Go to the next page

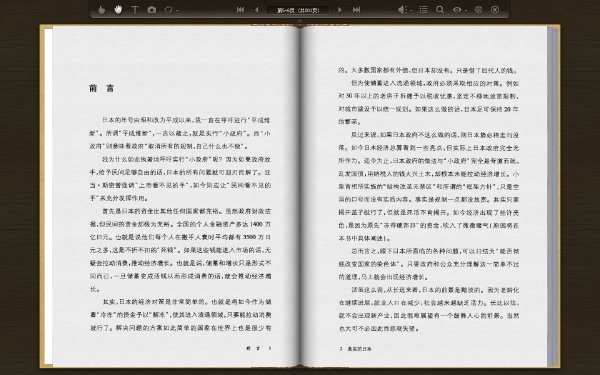tap(339, 10)
